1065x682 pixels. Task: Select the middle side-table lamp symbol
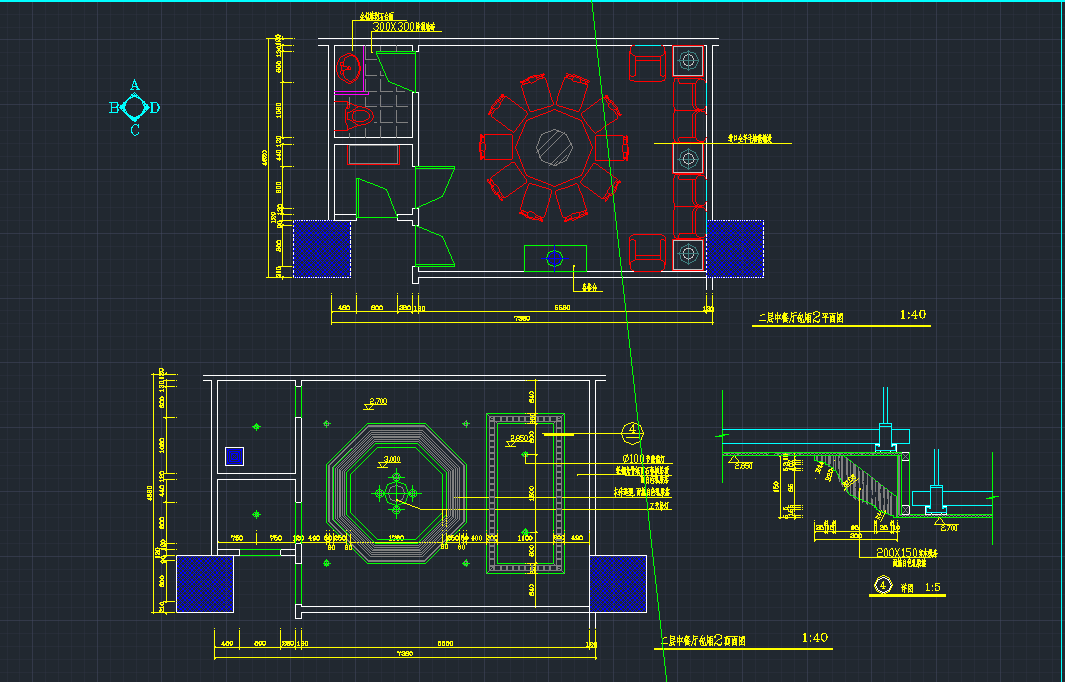[689, 159]
